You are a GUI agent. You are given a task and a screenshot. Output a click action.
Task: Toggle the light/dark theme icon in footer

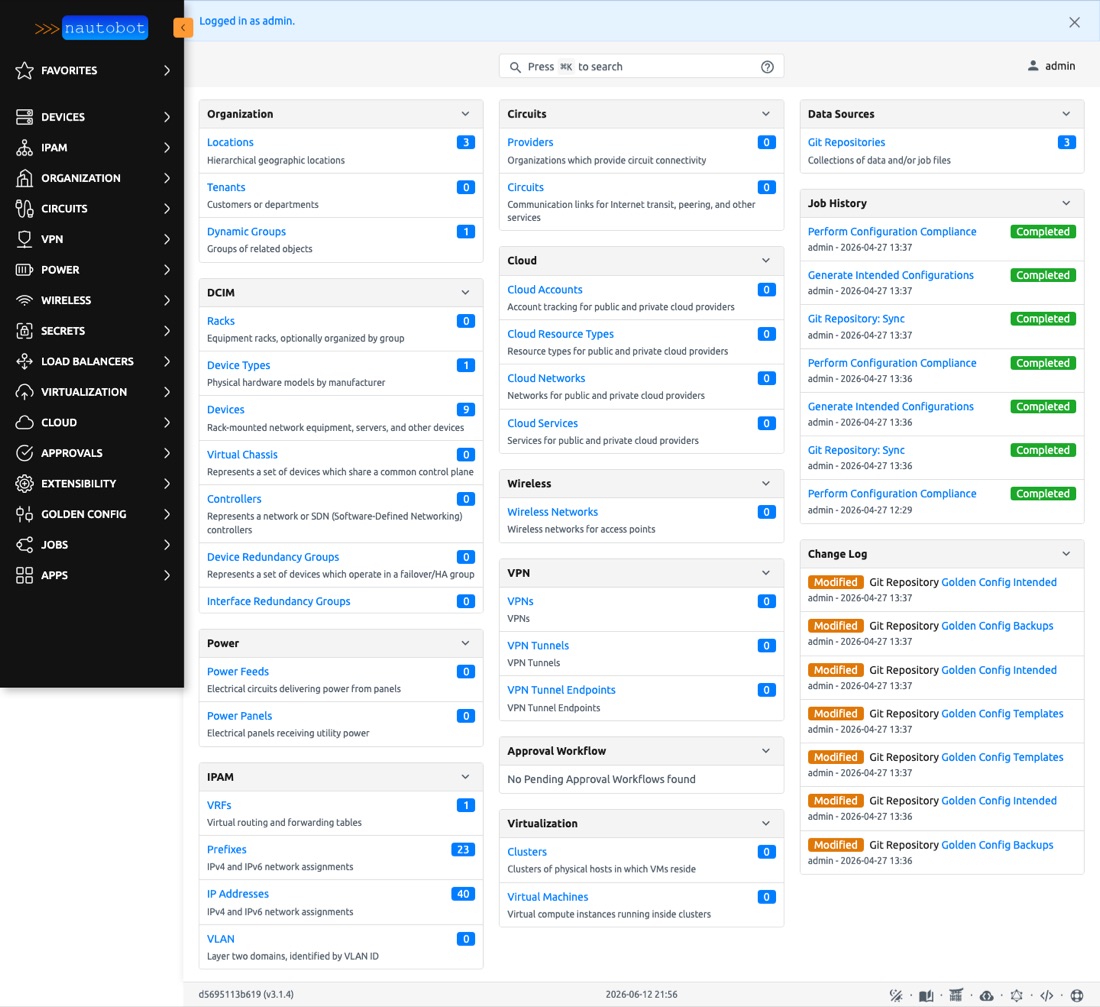click(x=896, y=995)
